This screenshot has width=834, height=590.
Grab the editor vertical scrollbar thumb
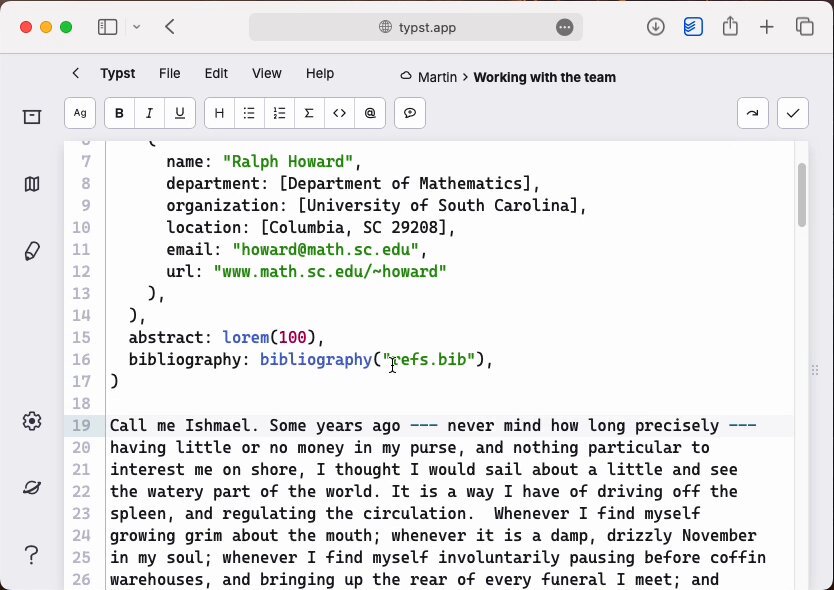pos(802,195)
